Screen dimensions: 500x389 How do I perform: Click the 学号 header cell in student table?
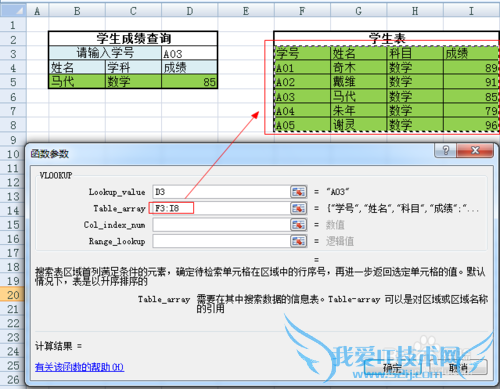tap(302, 53)
